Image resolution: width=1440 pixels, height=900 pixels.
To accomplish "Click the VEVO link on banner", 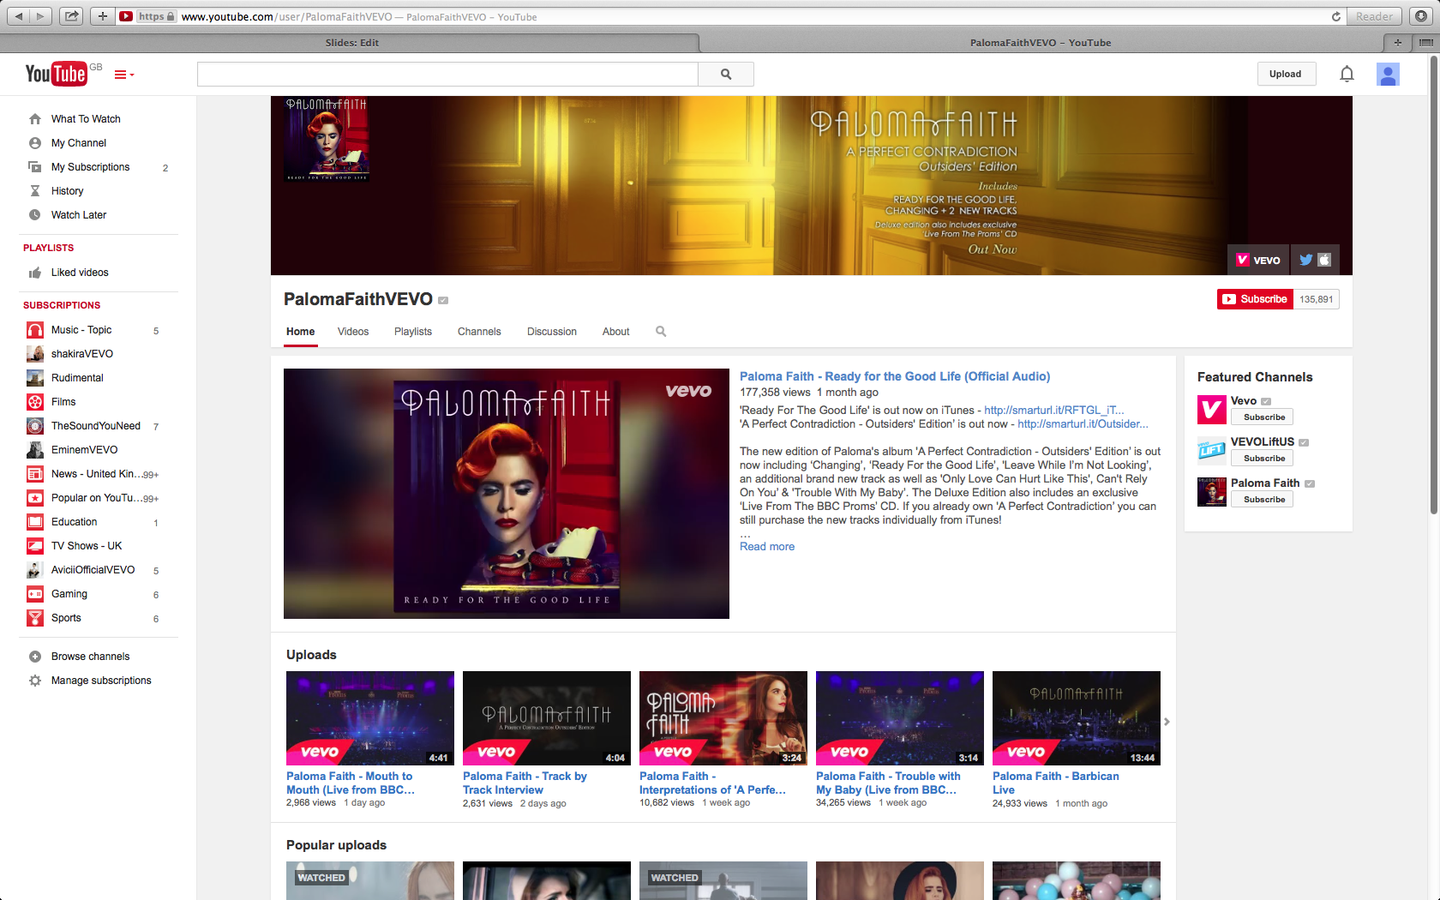I will 1258,260.
